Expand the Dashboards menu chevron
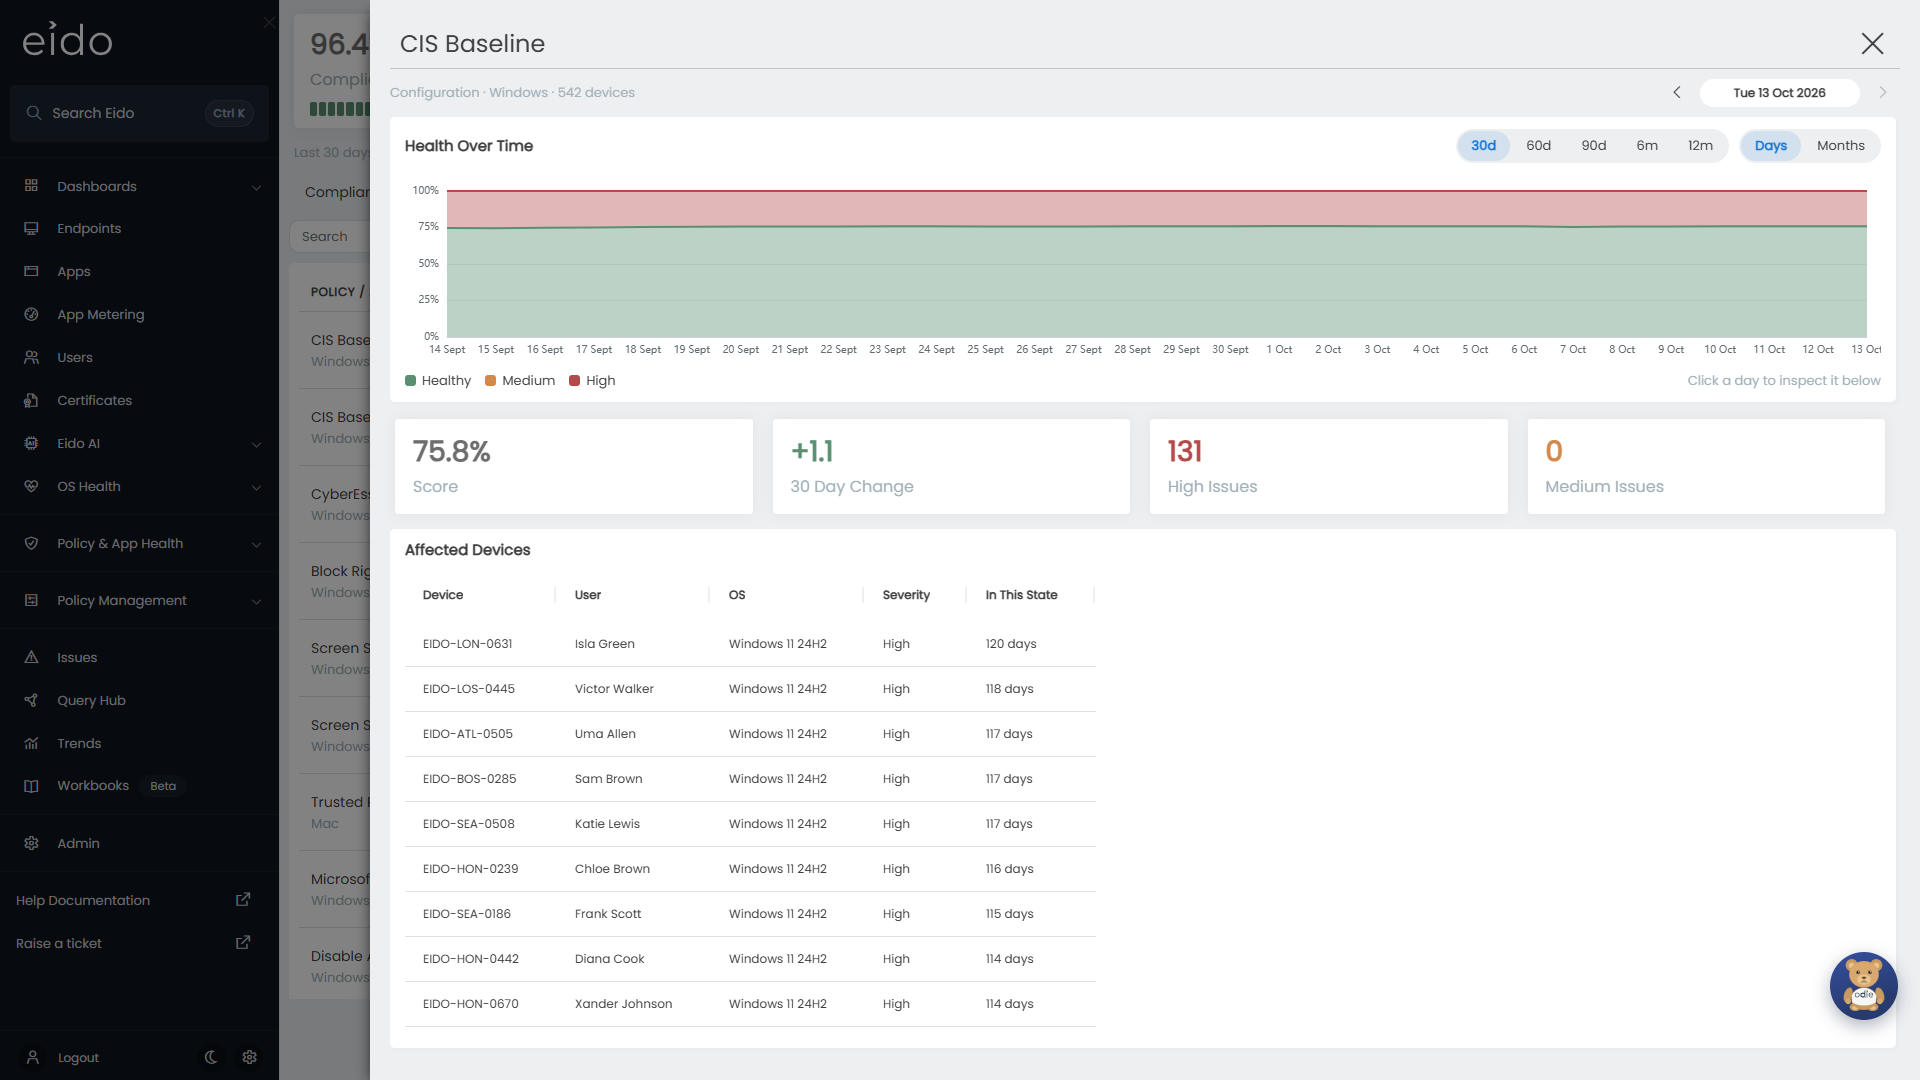This screenshot has height=1080, width=1920. click(256, 187)
